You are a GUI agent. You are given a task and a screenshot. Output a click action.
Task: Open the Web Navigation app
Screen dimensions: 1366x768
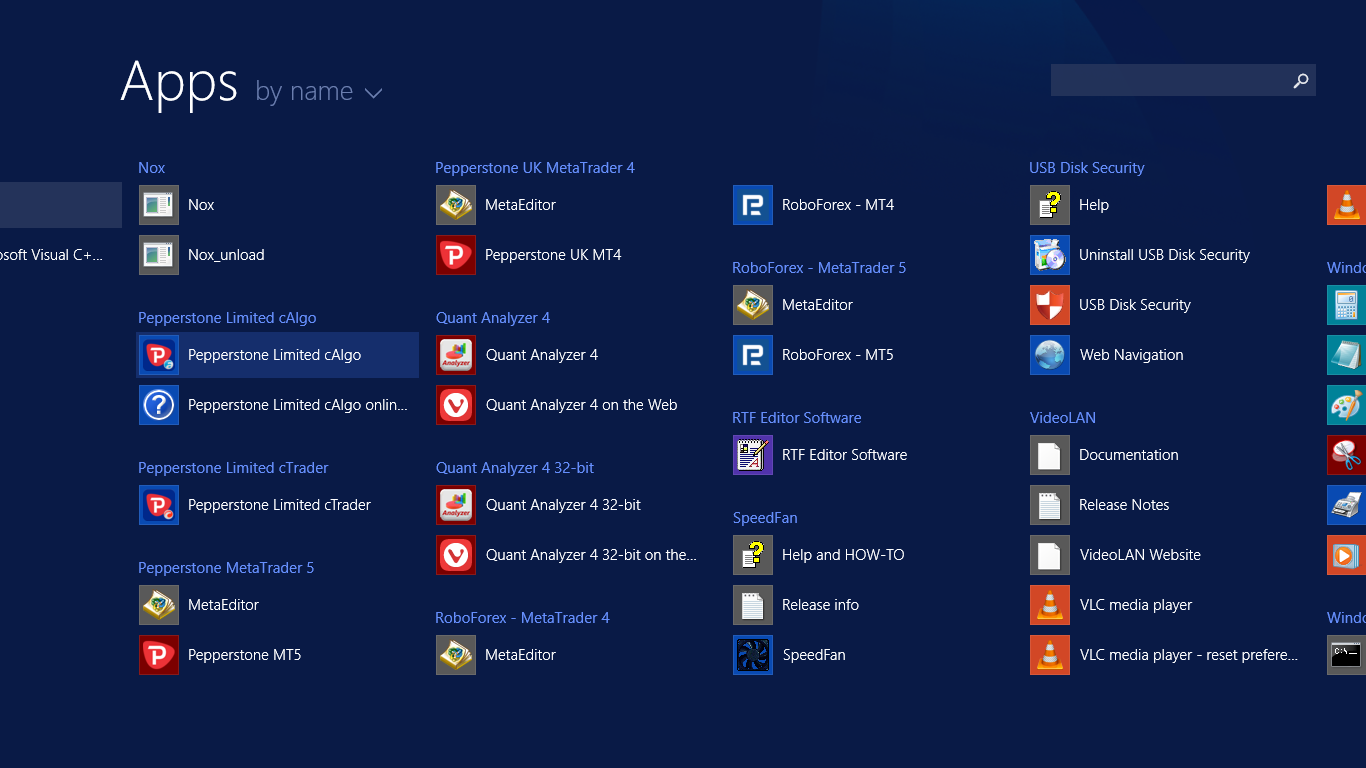[1168, 355]
